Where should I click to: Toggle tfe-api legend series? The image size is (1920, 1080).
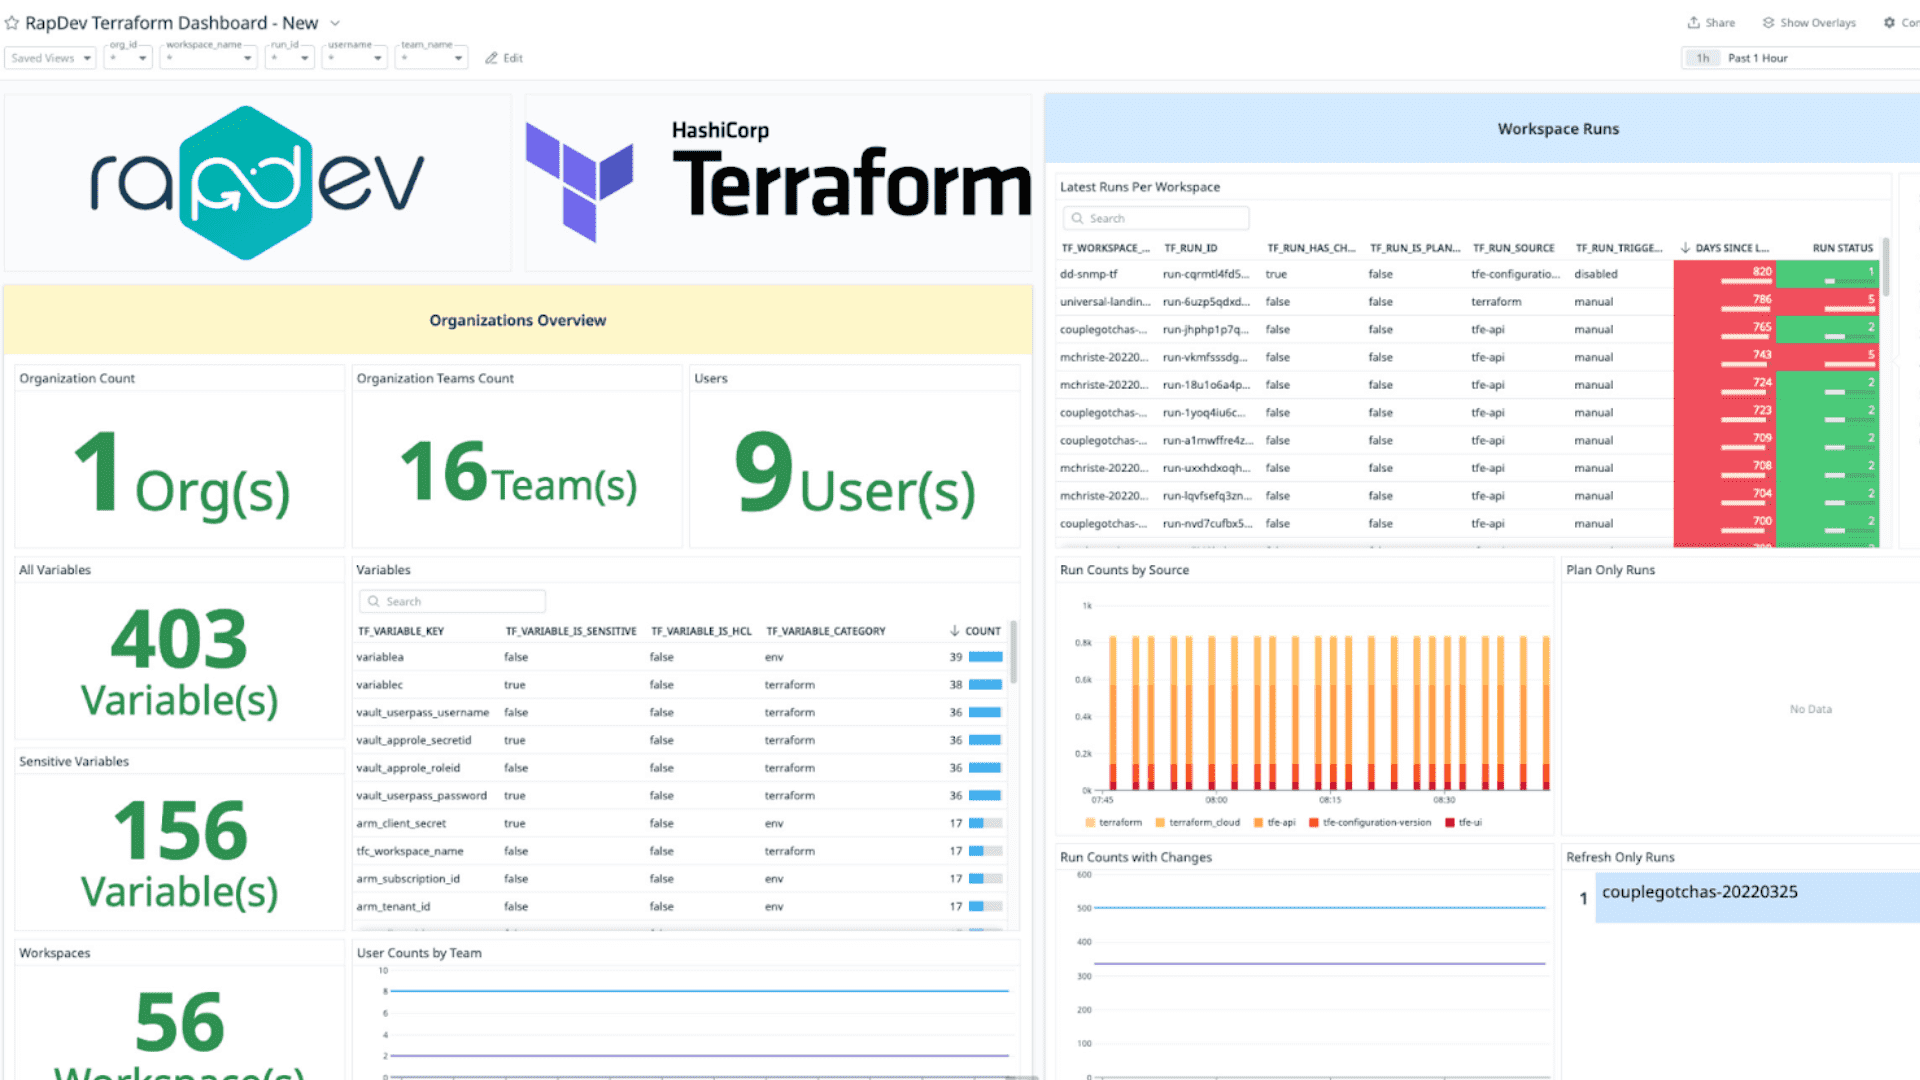tap(1274, 823)
